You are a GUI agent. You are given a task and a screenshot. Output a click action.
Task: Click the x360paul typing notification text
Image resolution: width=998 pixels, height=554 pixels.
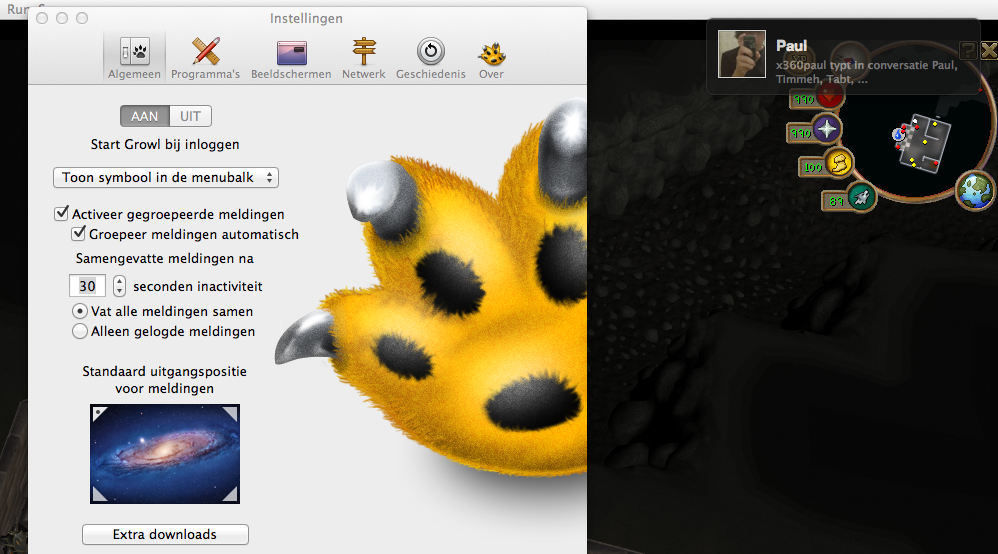[866, 72]
